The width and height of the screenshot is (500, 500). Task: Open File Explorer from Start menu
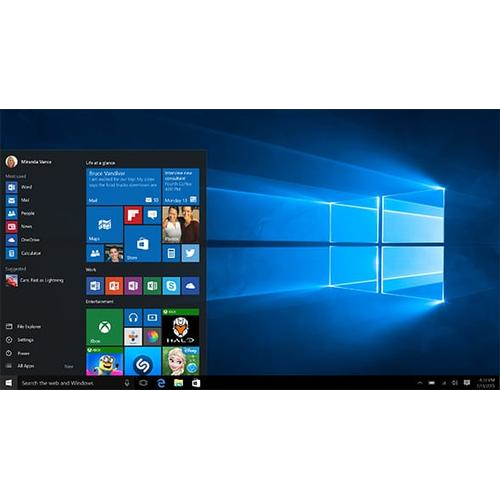[23, 326]
